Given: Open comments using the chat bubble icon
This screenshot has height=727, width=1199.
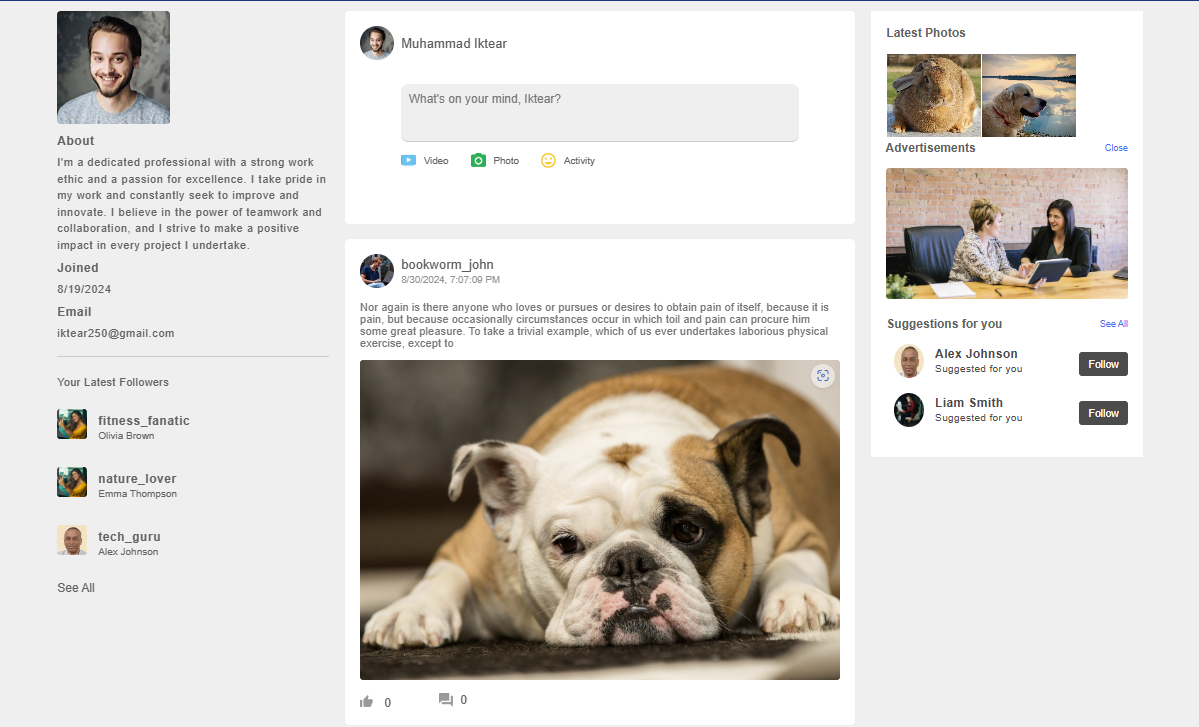Looking at the screenshot, I should (446, 700).
